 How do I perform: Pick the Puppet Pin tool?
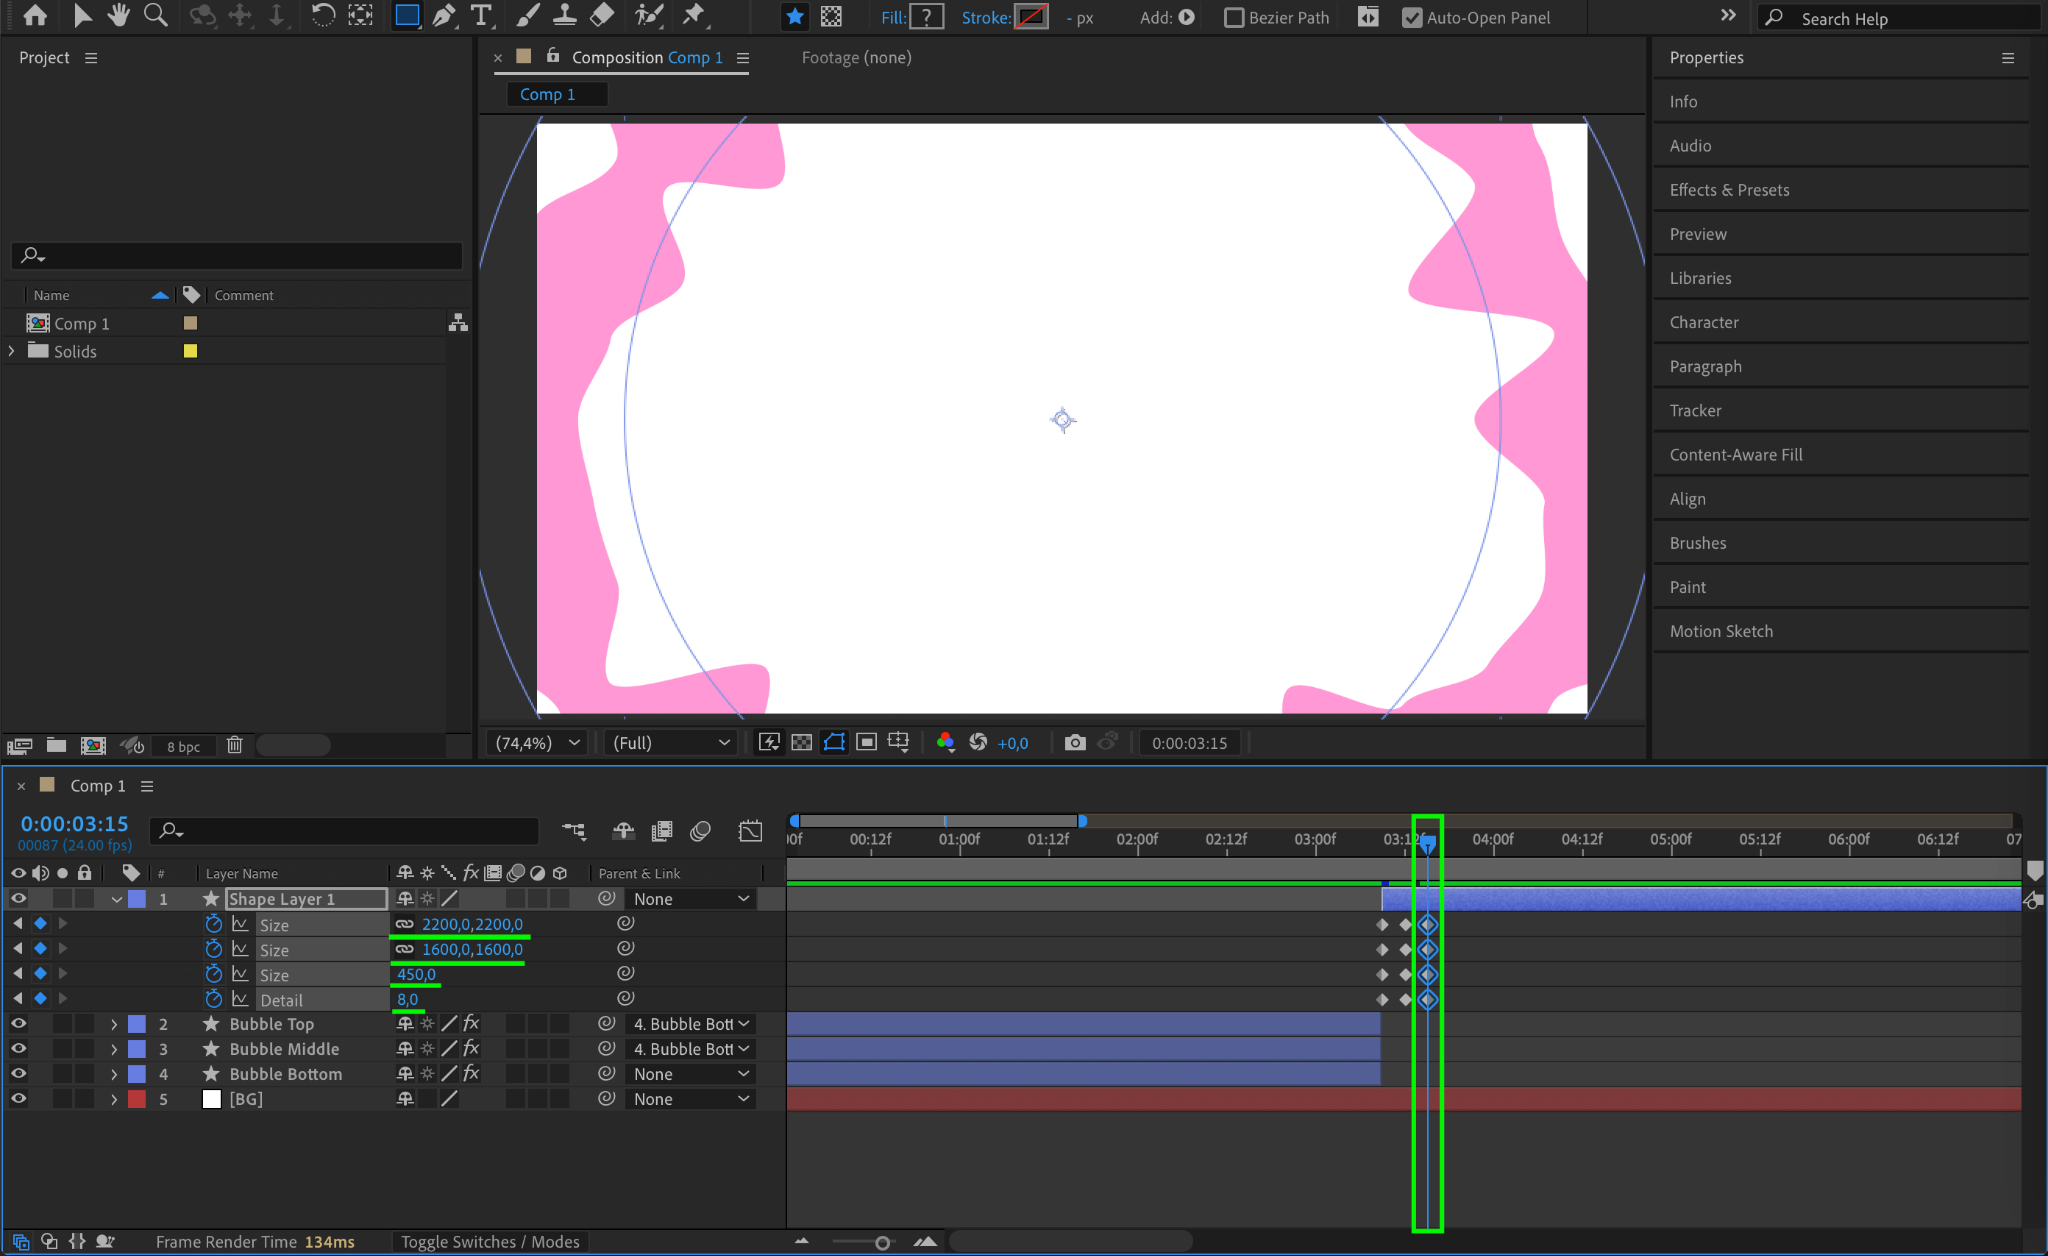click(693, 16)
